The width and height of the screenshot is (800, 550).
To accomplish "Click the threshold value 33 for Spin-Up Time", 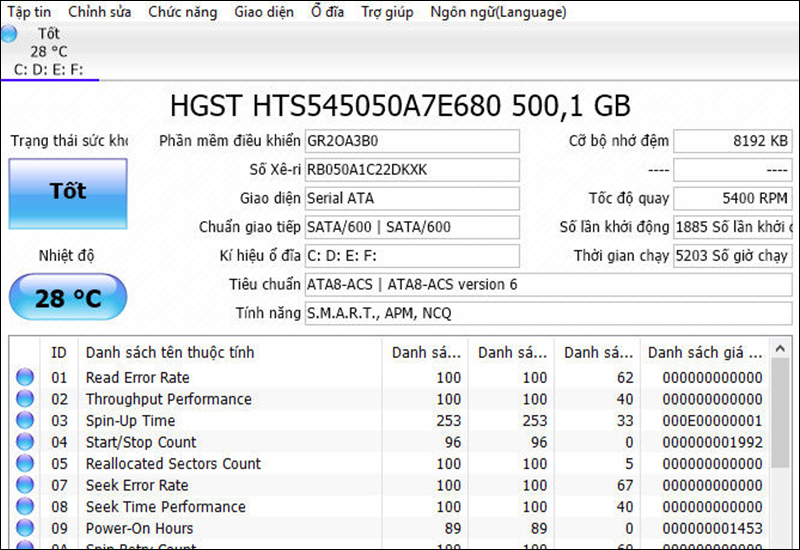I will 625,420.
